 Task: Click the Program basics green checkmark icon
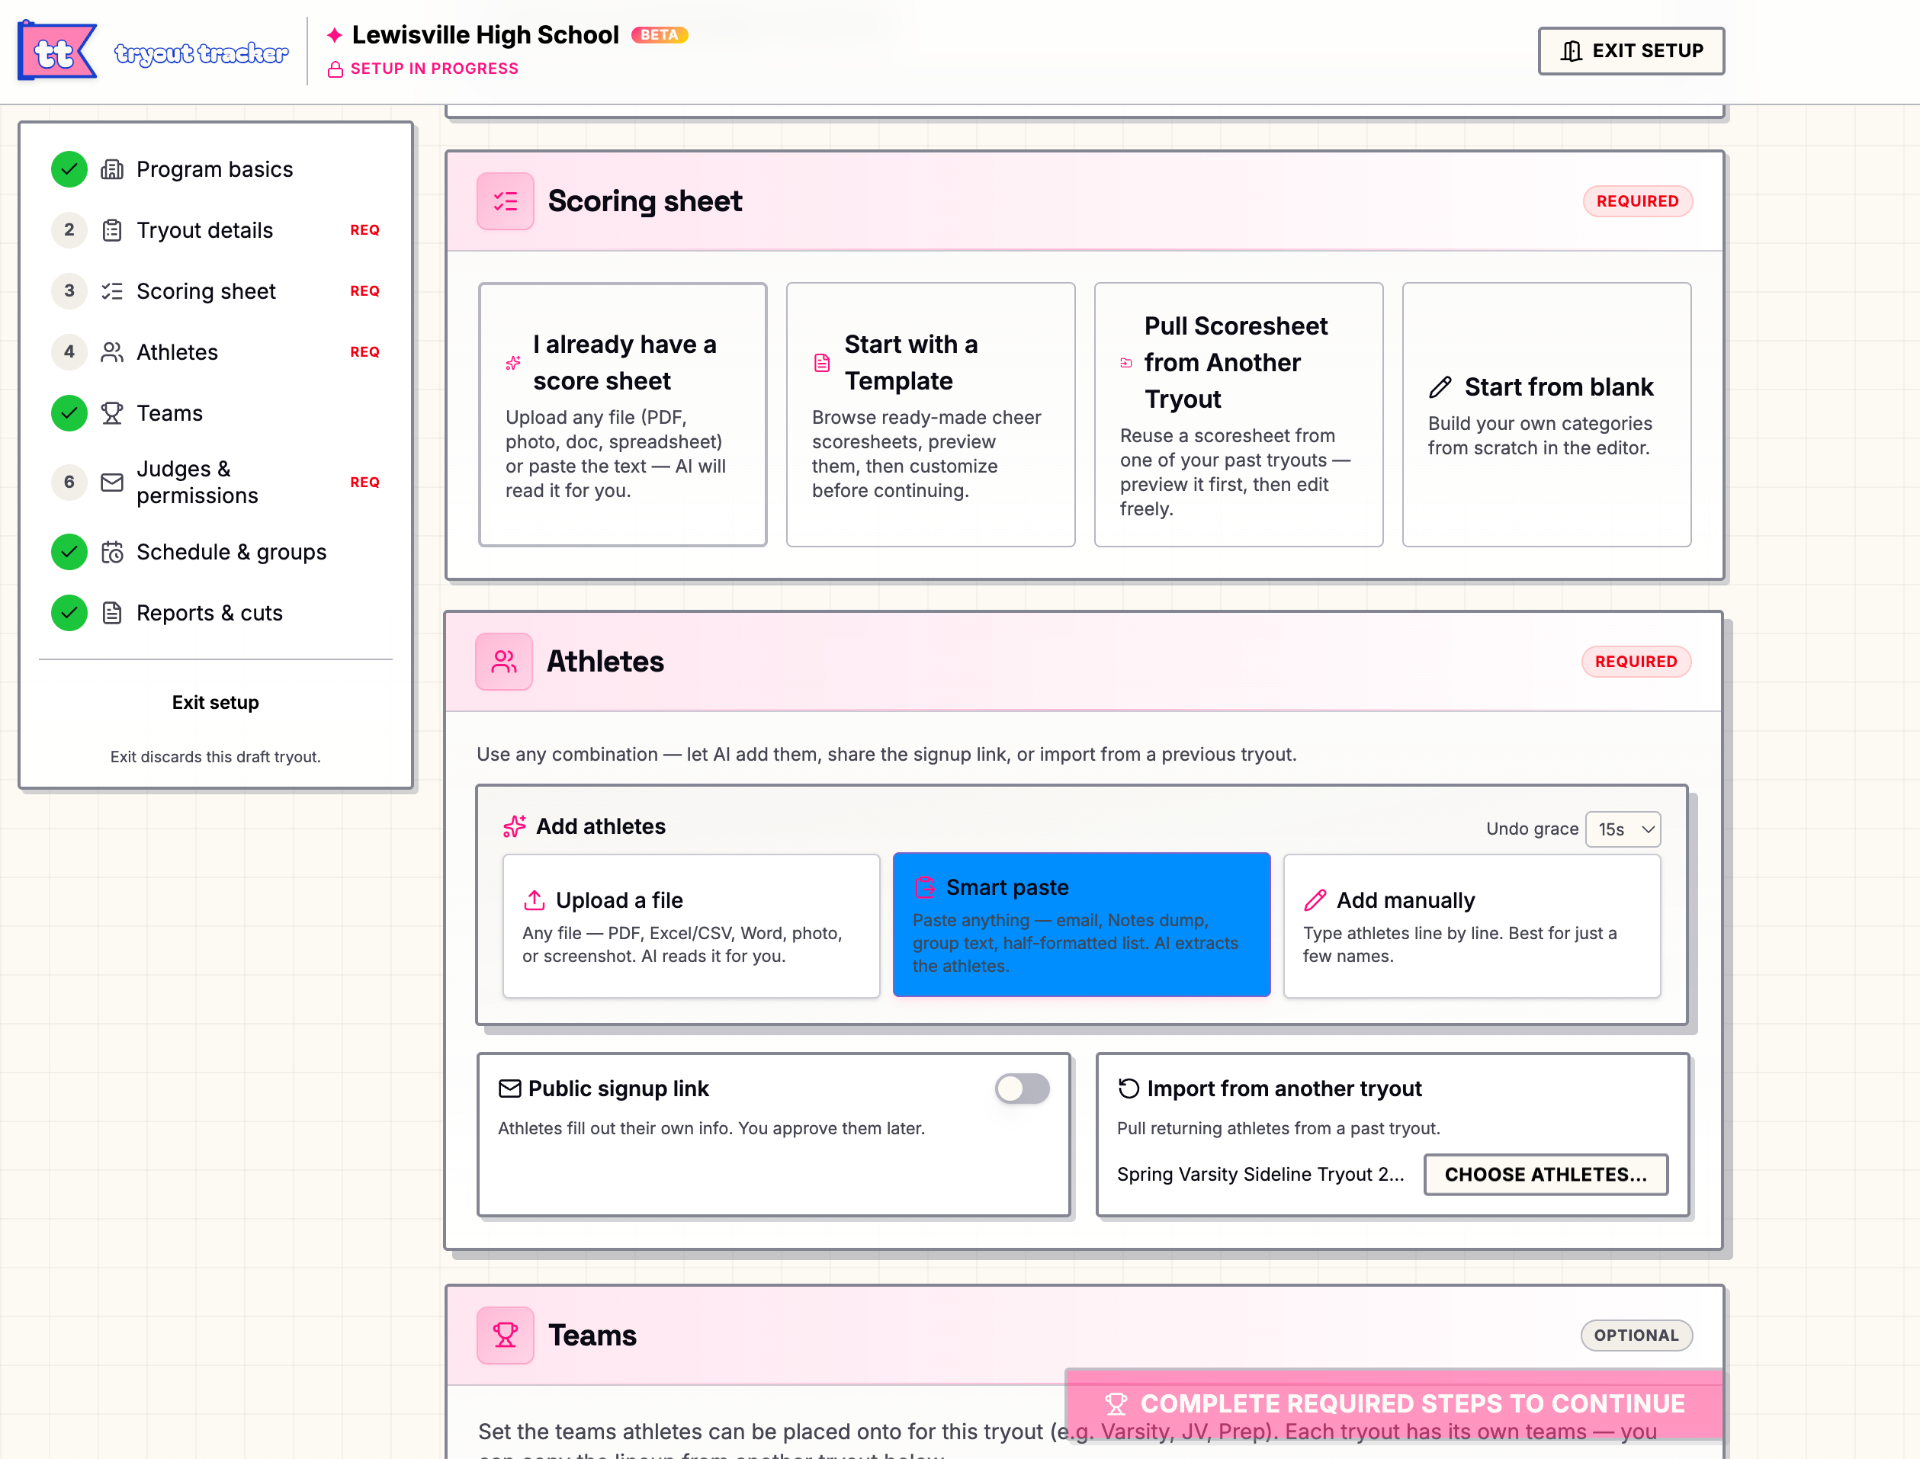pos(69,169)
